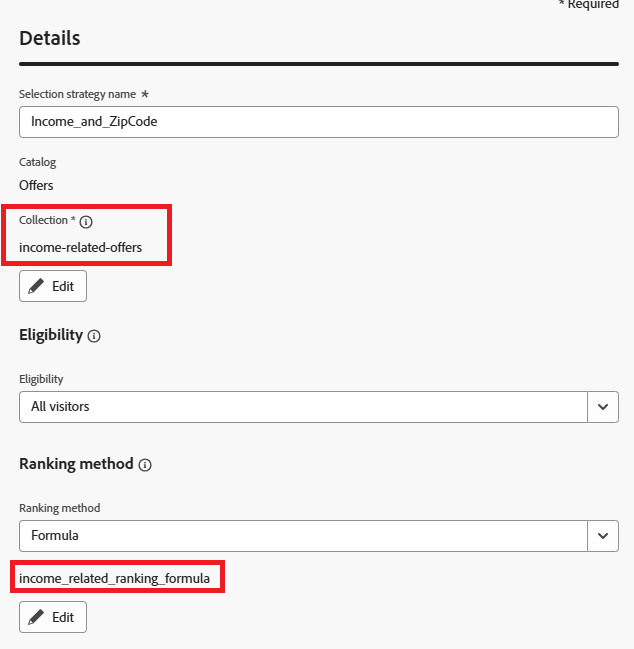Click the pencil icon under income_related_ranking_formula
634x649 pixels.
click(37, 617)
